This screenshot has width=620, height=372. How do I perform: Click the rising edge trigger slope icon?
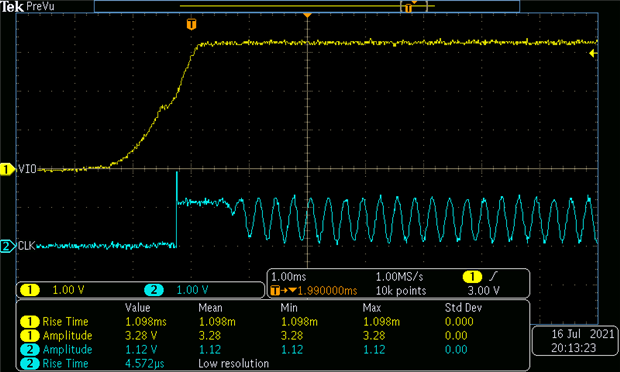pyautogui.click(x=493, y=276)
